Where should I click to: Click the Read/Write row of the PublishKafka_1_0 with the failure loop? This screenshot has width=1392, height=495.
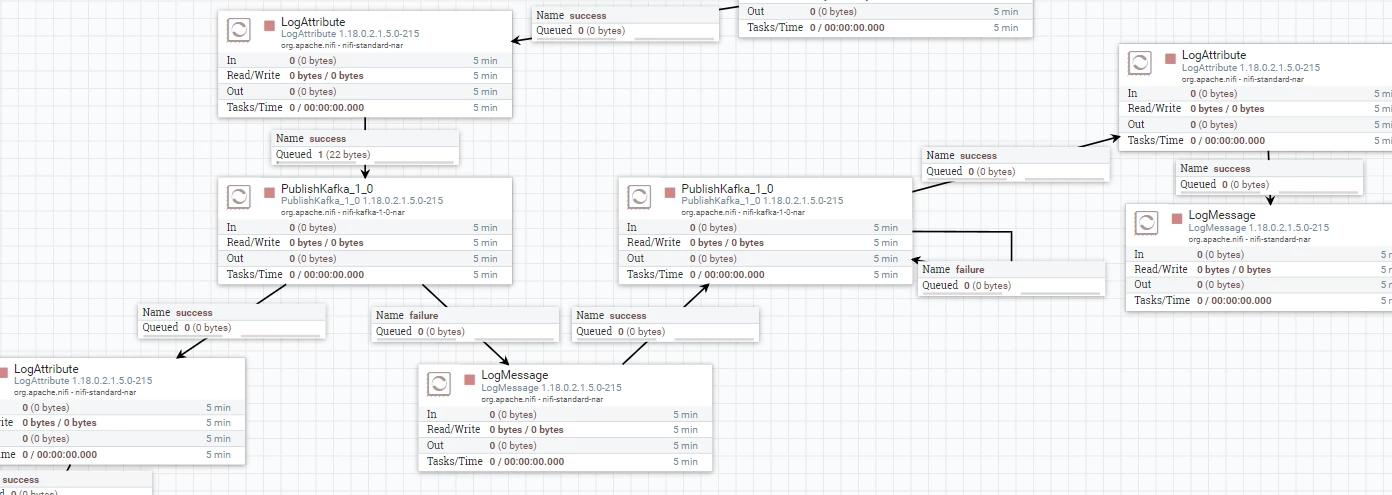pos(765,243)
